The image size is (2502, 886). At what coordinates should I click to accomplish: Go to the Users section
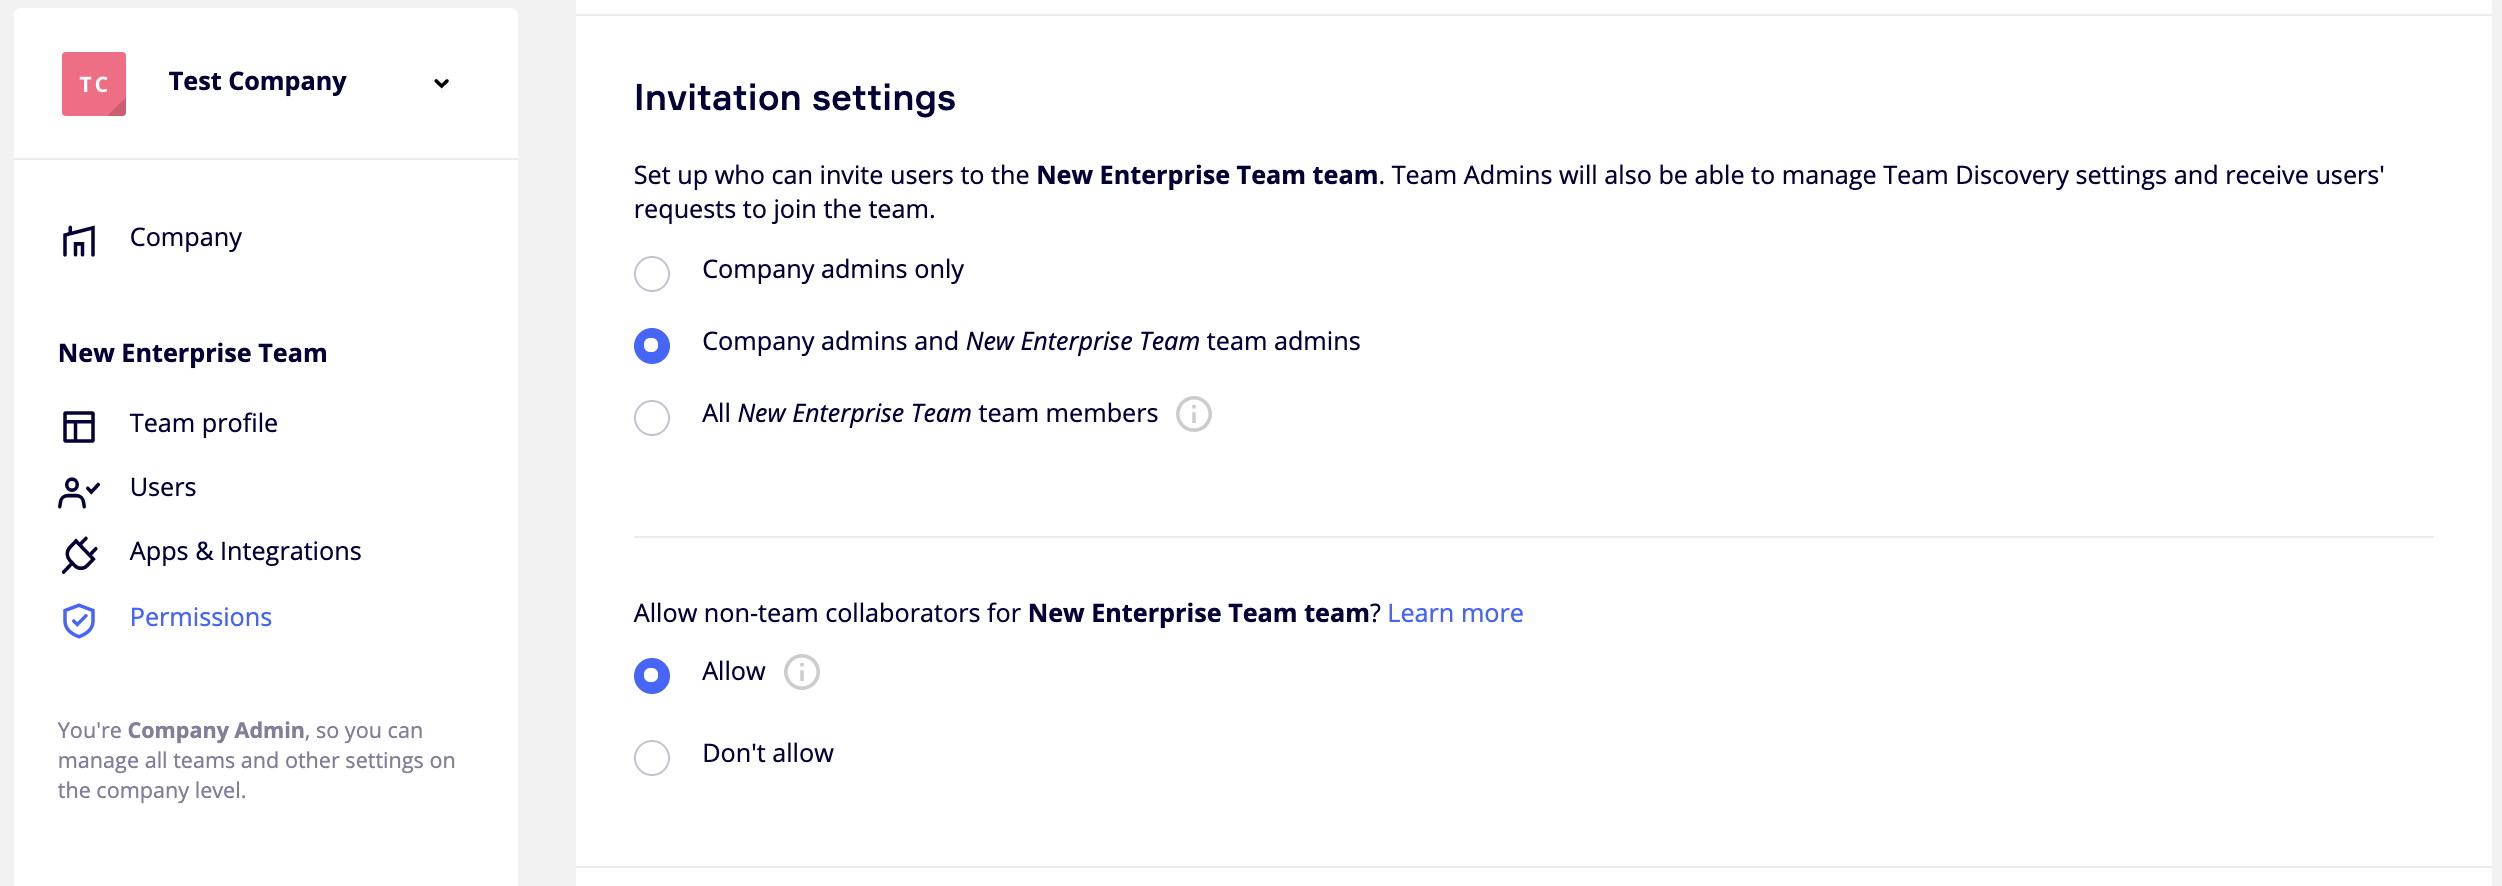pos(163,488)
